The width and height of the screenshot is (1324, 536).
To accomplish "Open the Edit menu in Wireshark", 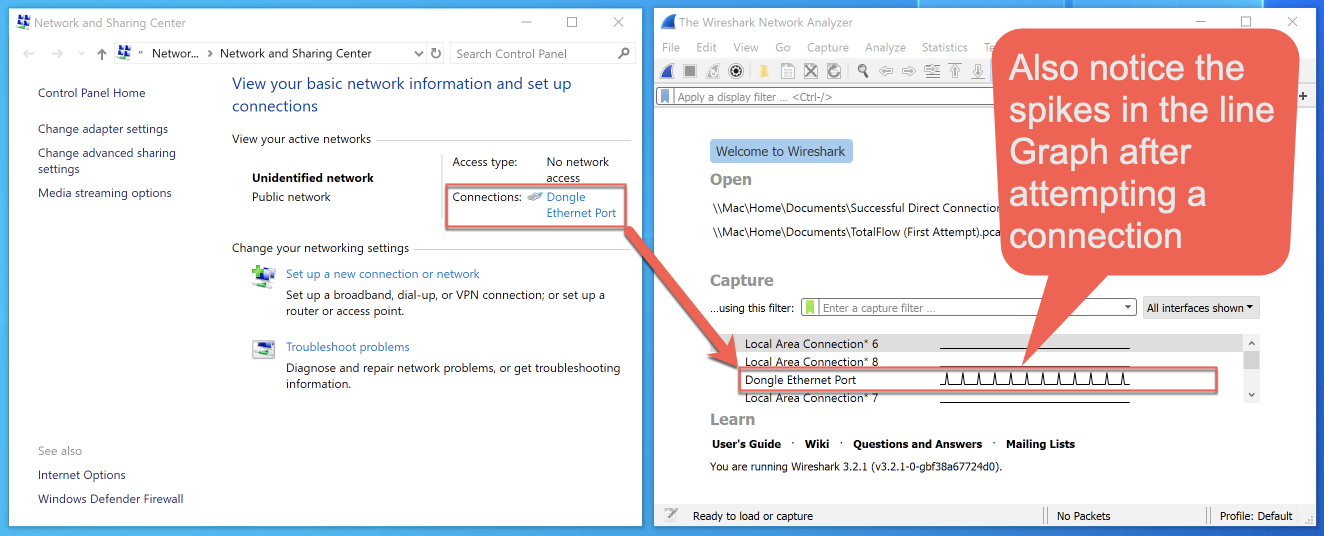I will pyautogui.click(x=706, y=47).
